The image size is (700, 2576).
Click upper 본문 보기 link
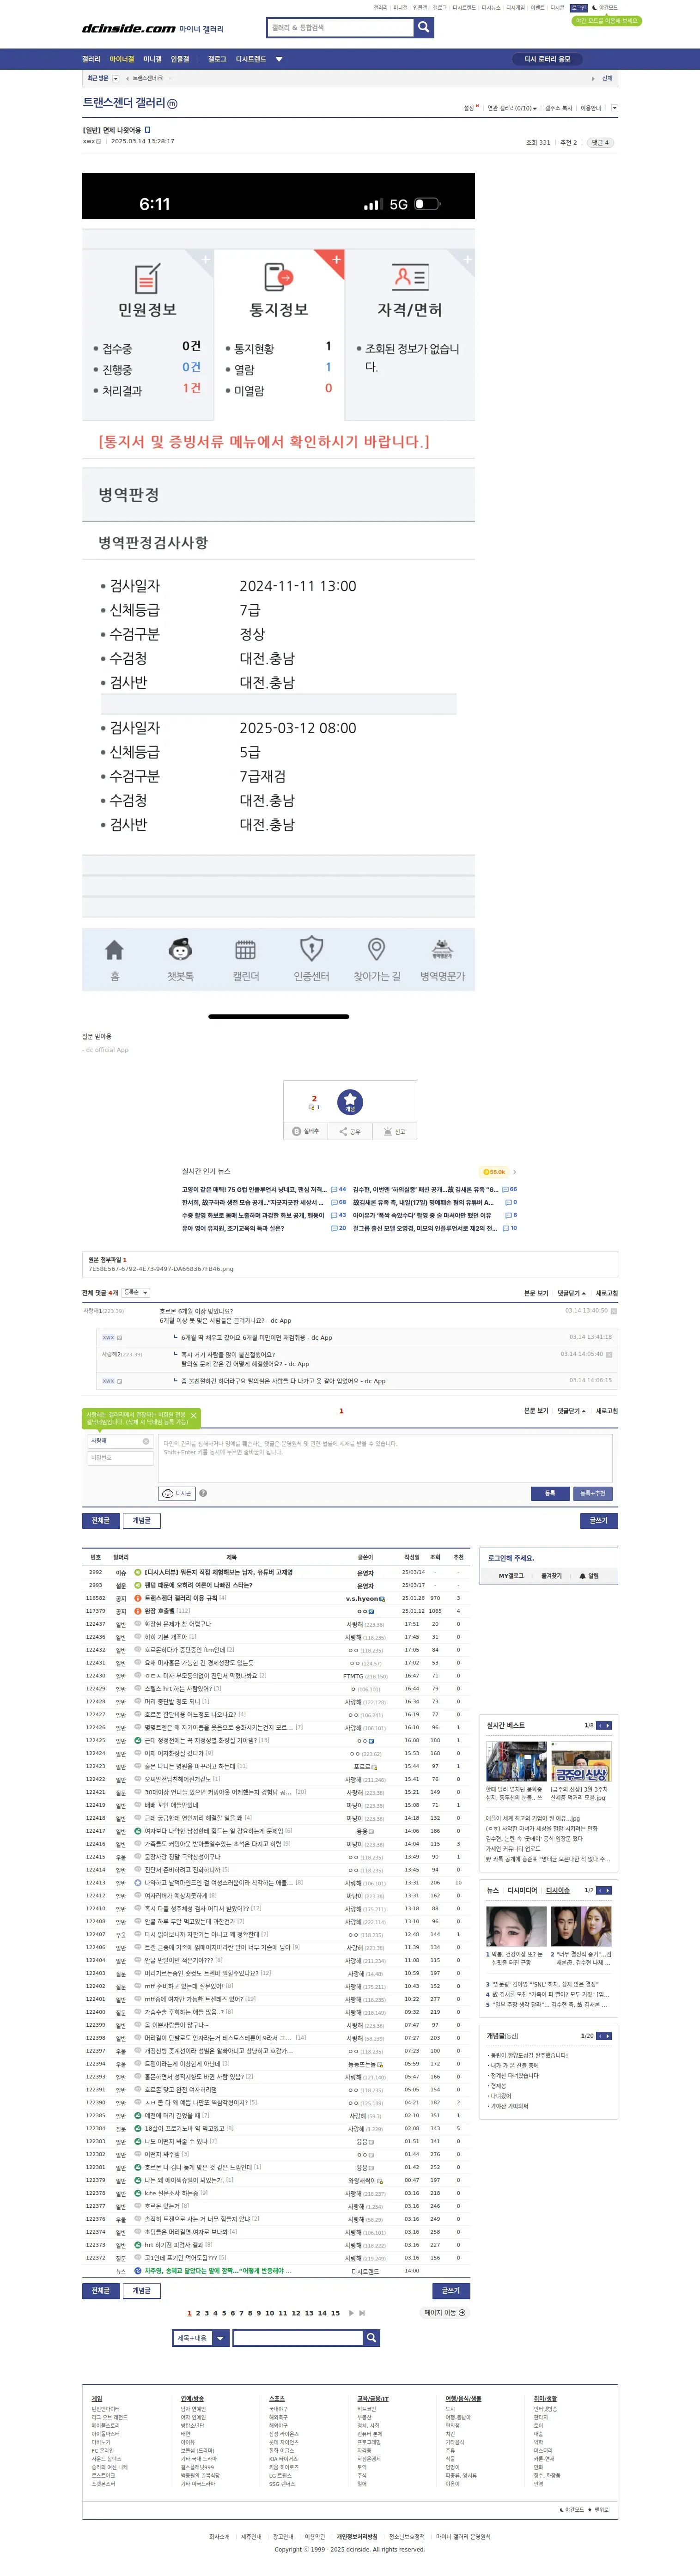pos(536,1293)
